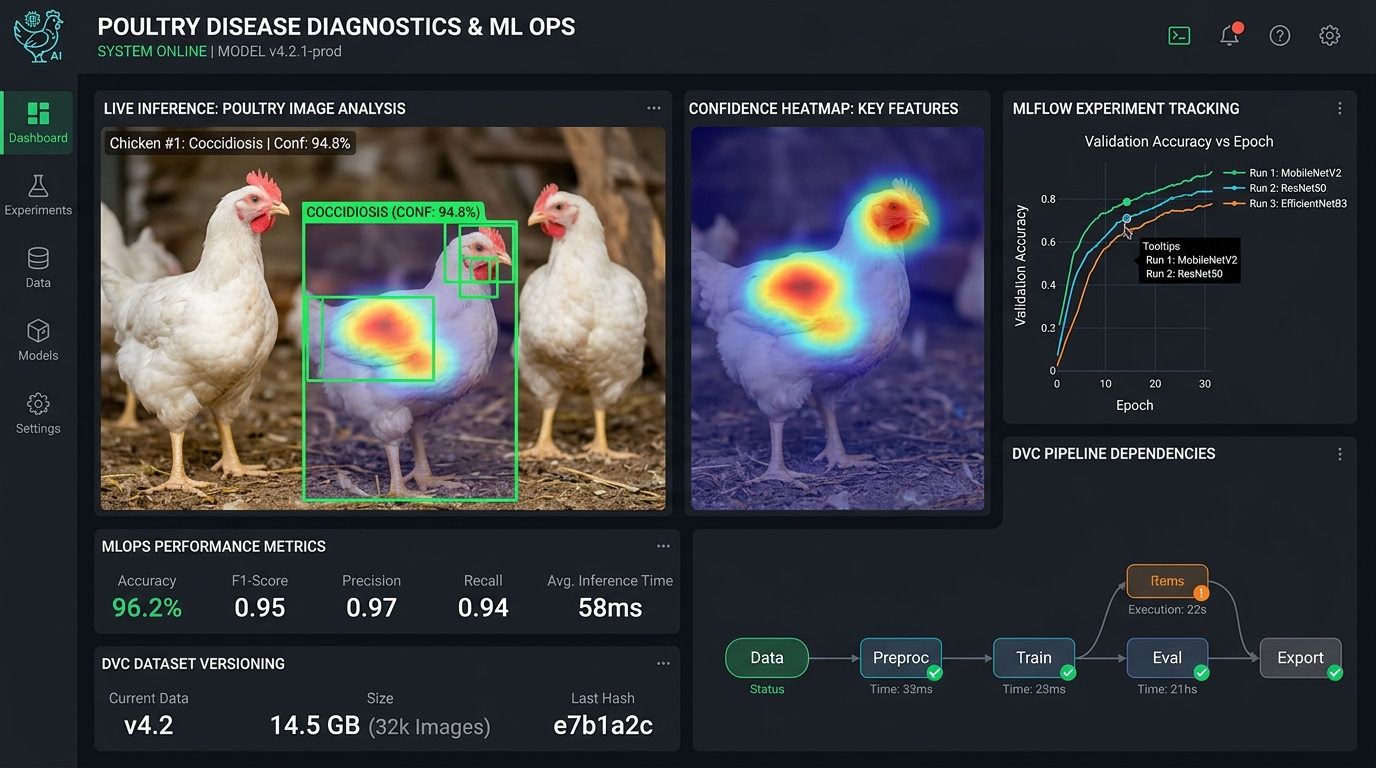Click the Eval pipeline node

click(1167, 658)
